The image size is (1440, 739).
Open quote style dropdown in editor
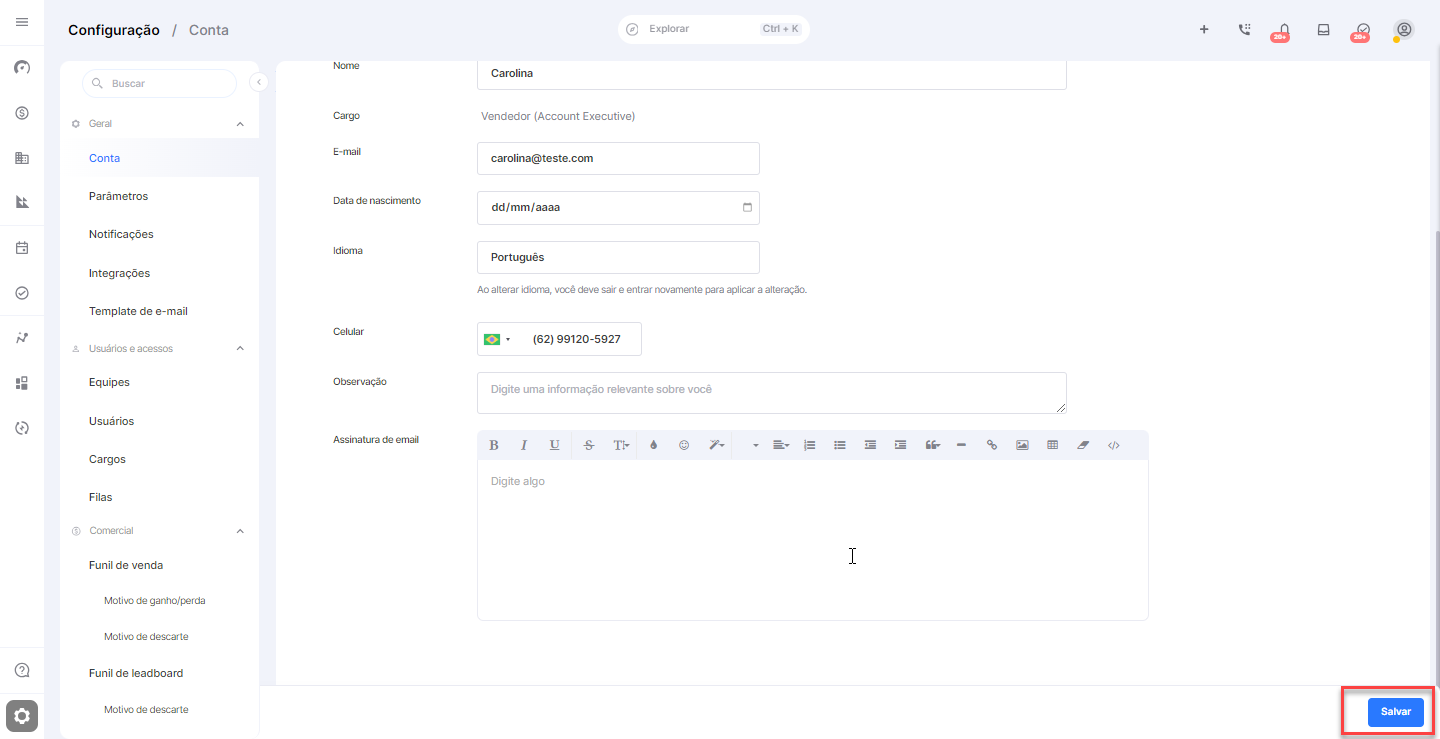tap(932, 445)
